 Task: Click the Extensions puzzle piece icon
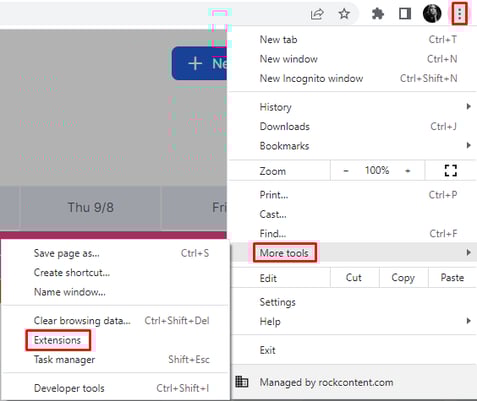(378, 14)
